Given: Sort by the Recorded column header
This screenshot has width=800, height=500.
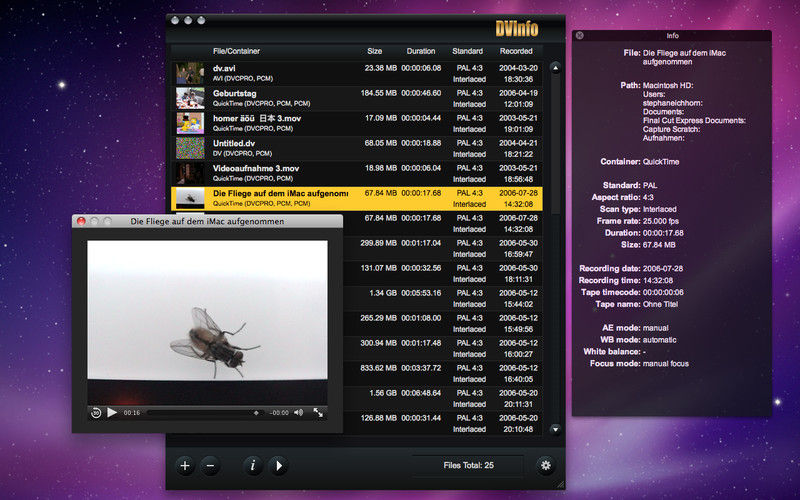Looking at the screenshot, I should pos(516,51).
